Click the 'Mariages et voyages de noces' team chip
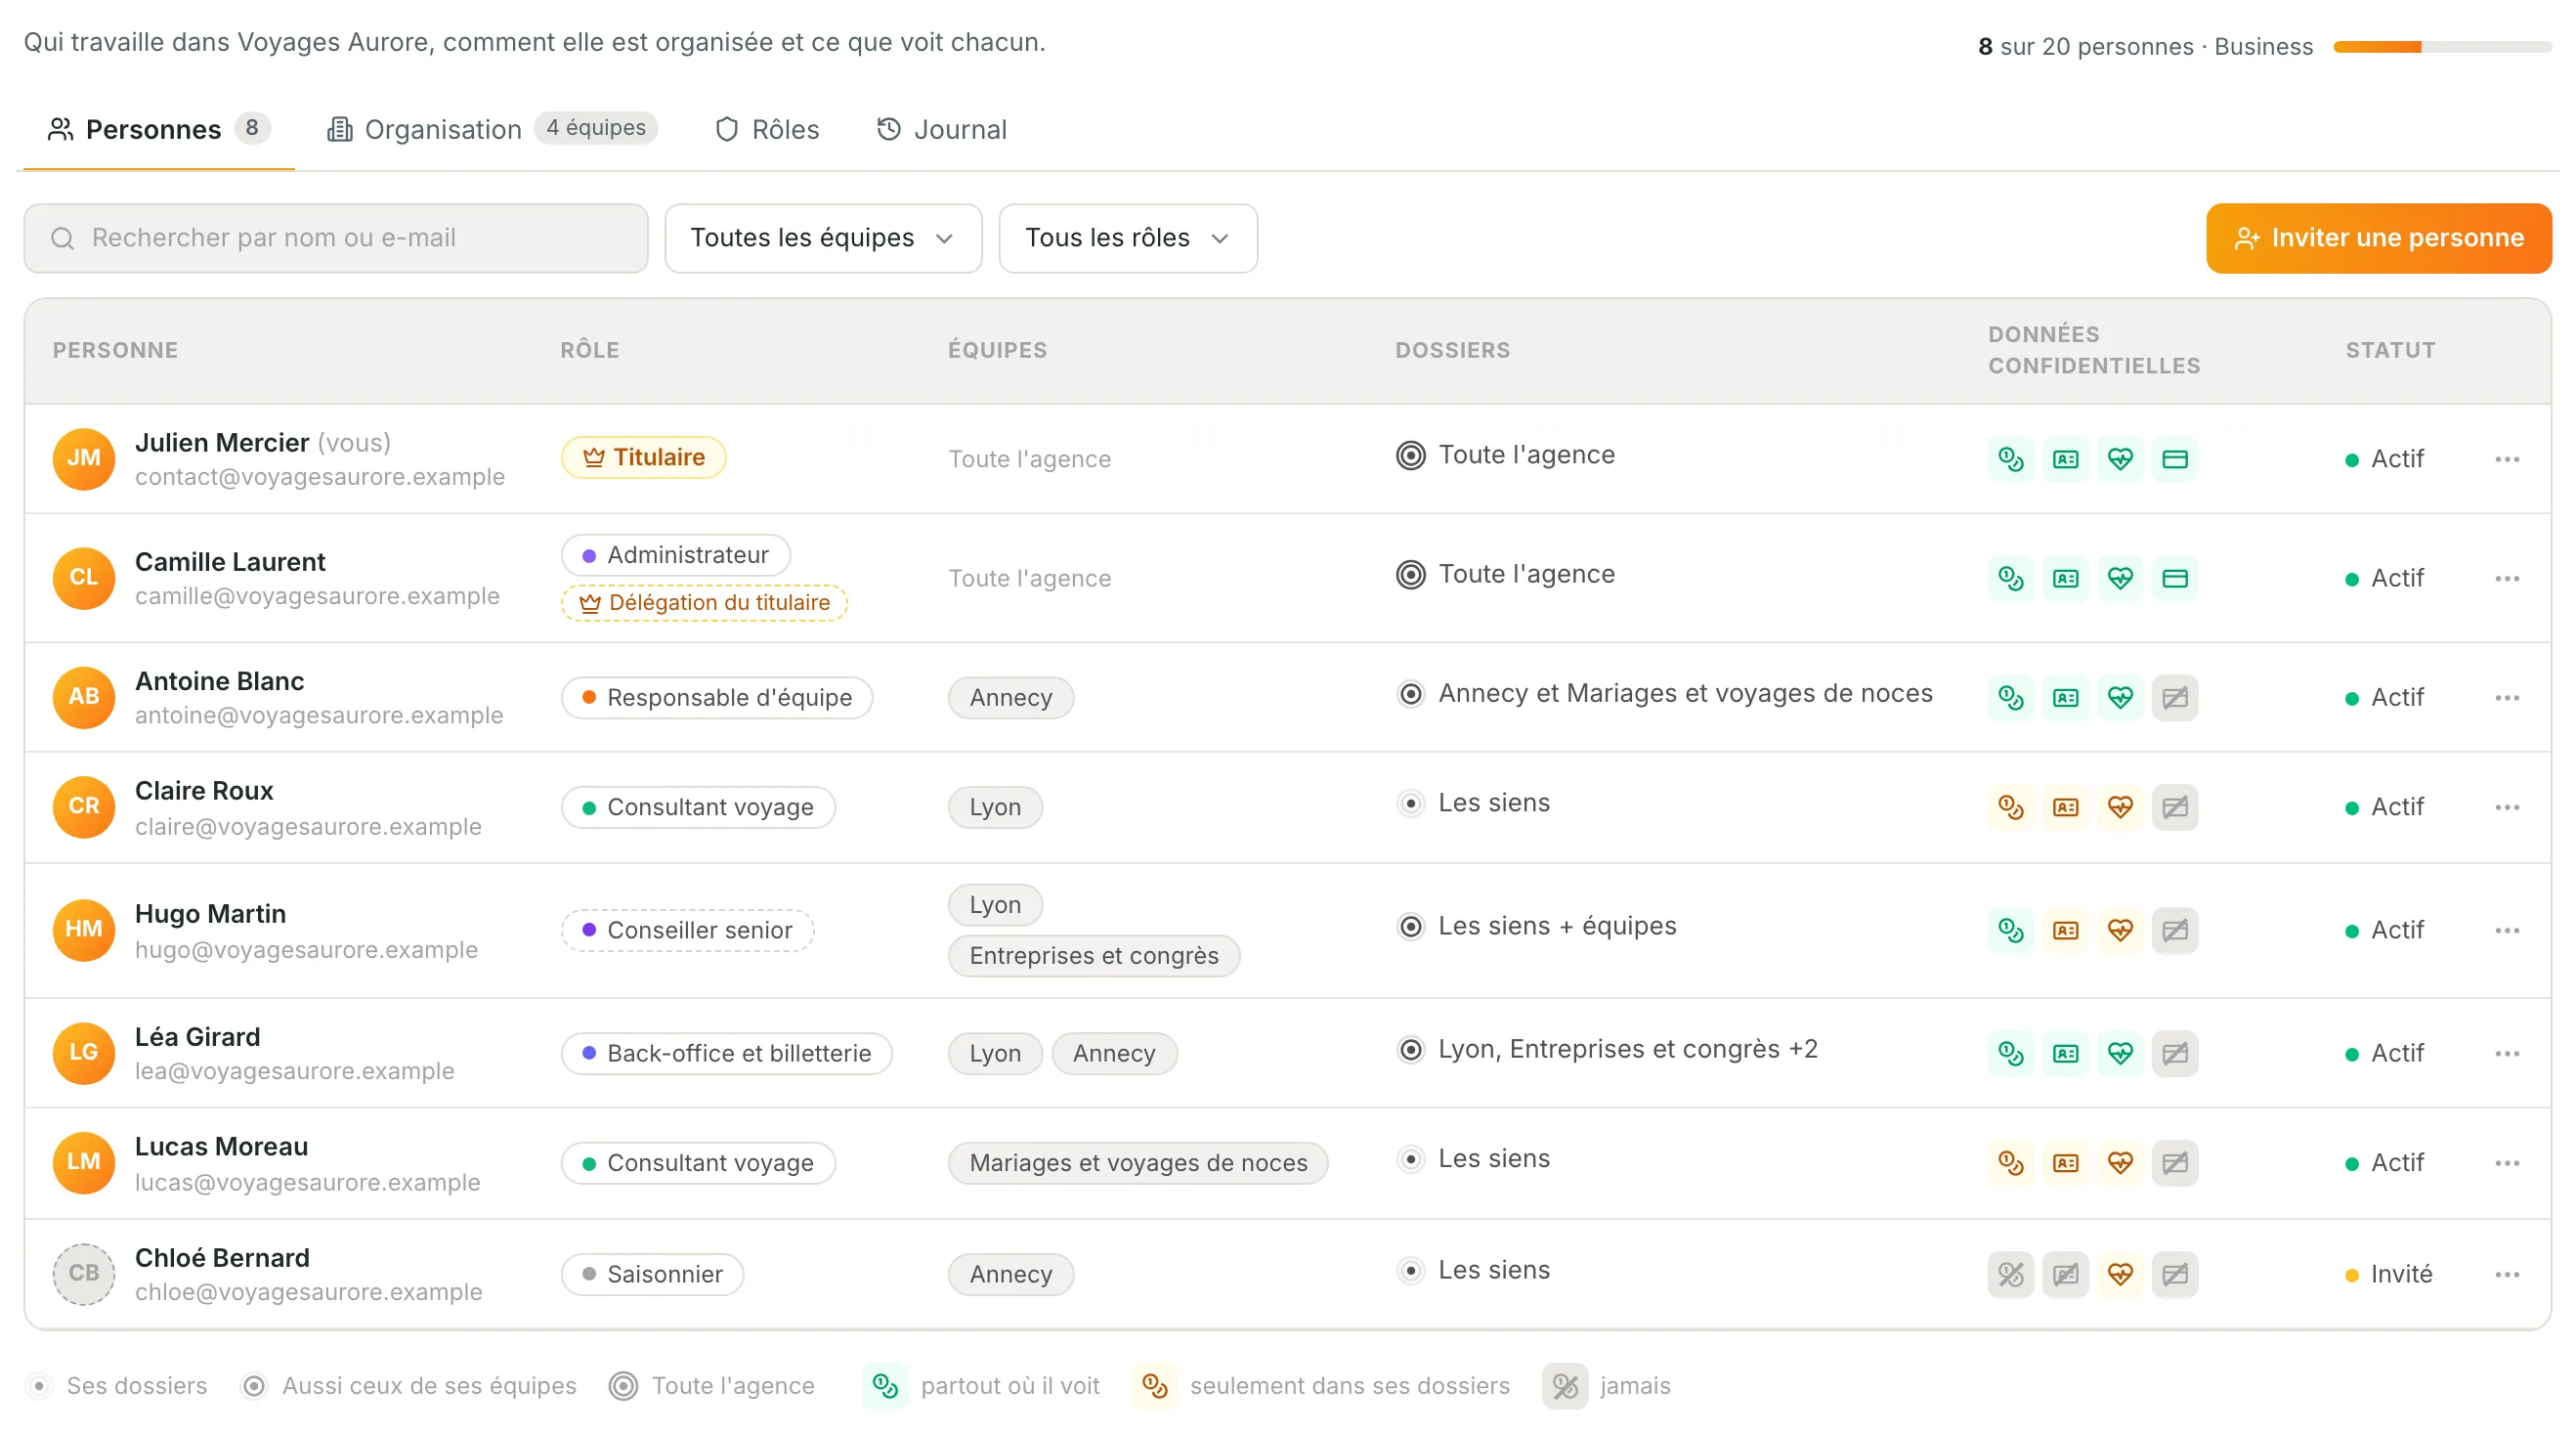This screenshot has width=2576, height=1433. (x=1138, y=1163)
